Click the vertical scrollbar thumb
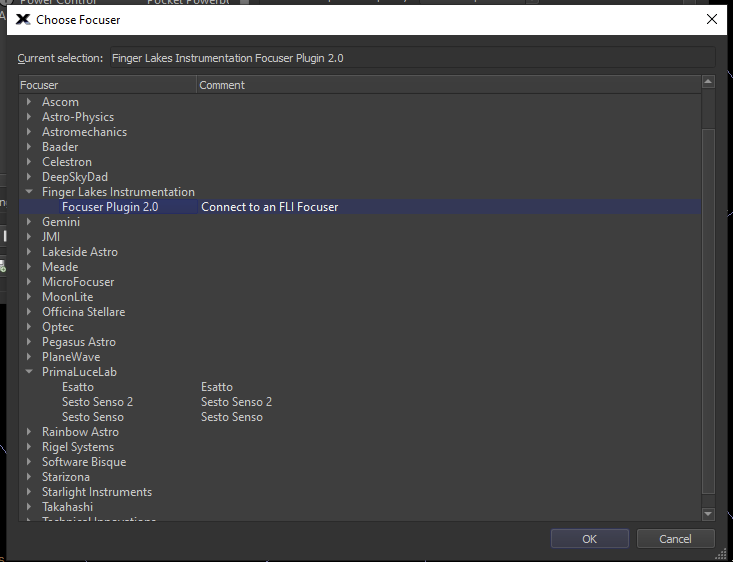The height and width of the screenshot is (562, 733). [708, 311]
